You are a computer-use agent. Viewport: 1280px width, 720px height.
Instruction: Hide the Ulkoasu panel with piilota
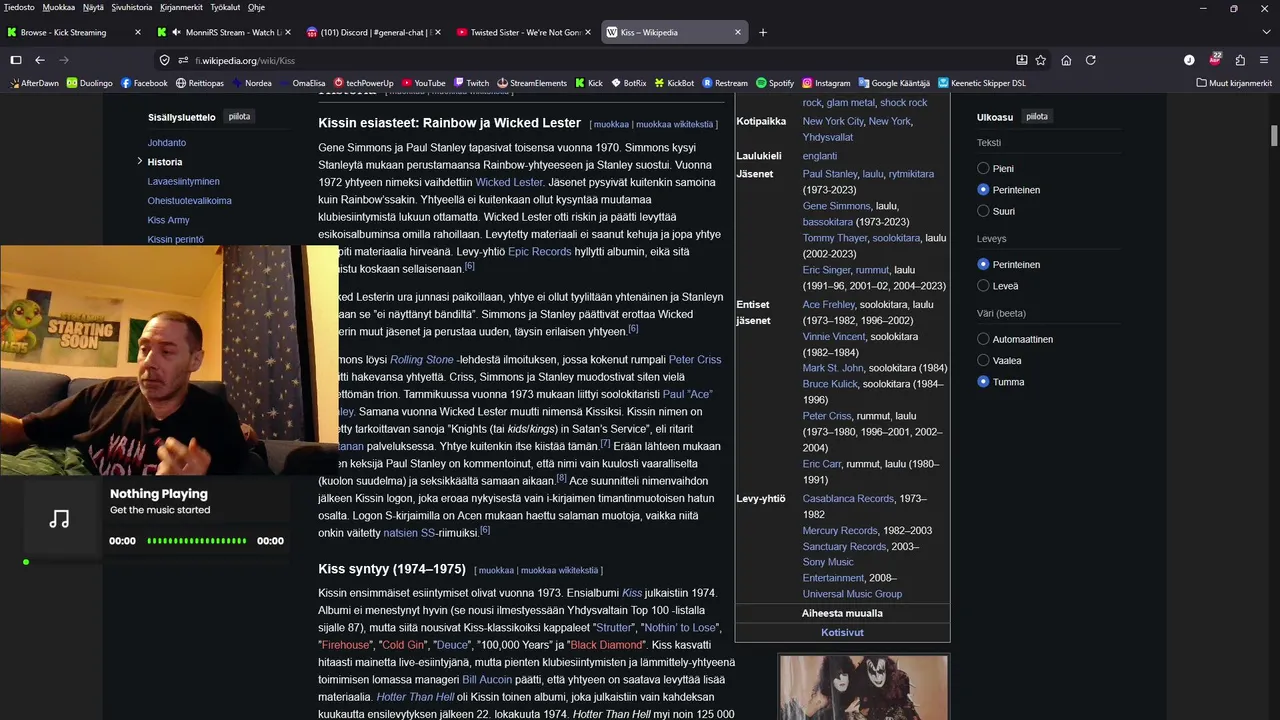pyautogui.click(x=1037, y=116)
